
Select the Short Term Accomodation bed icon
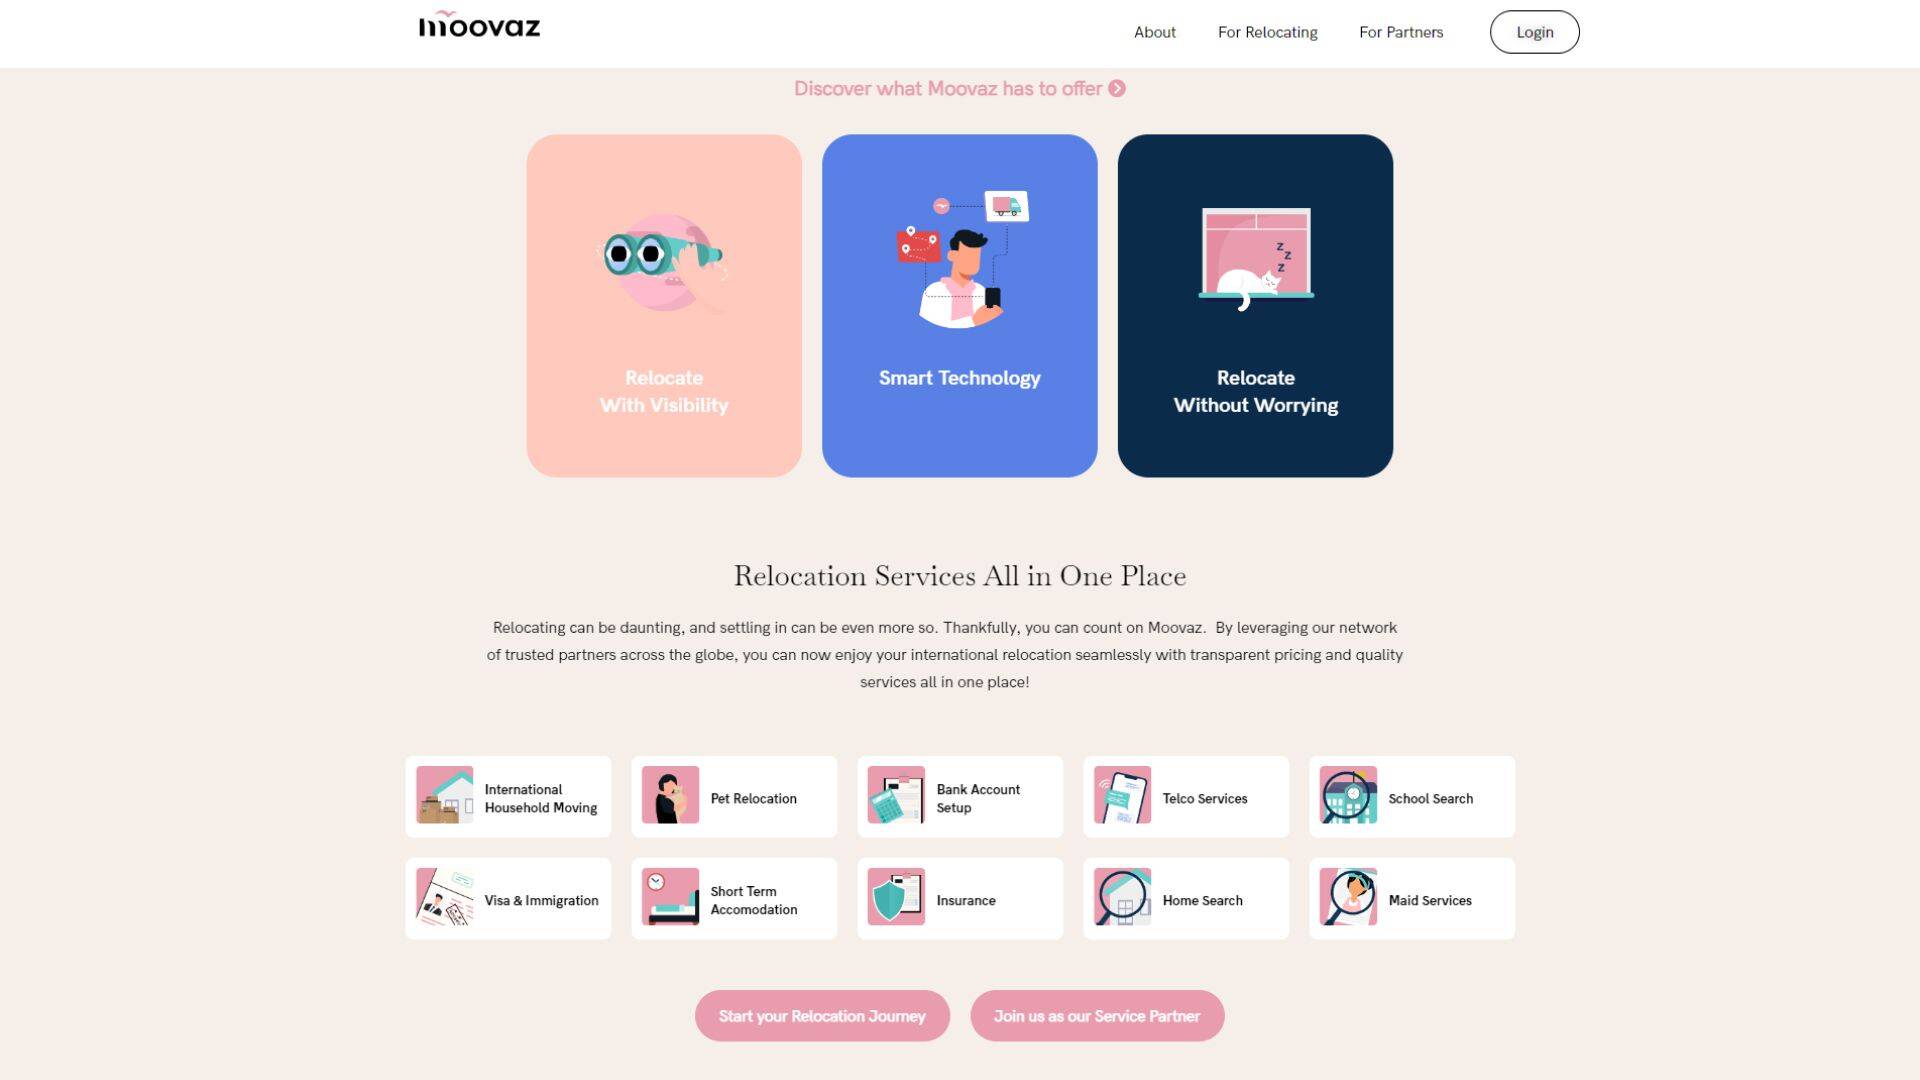click(670, 897)
